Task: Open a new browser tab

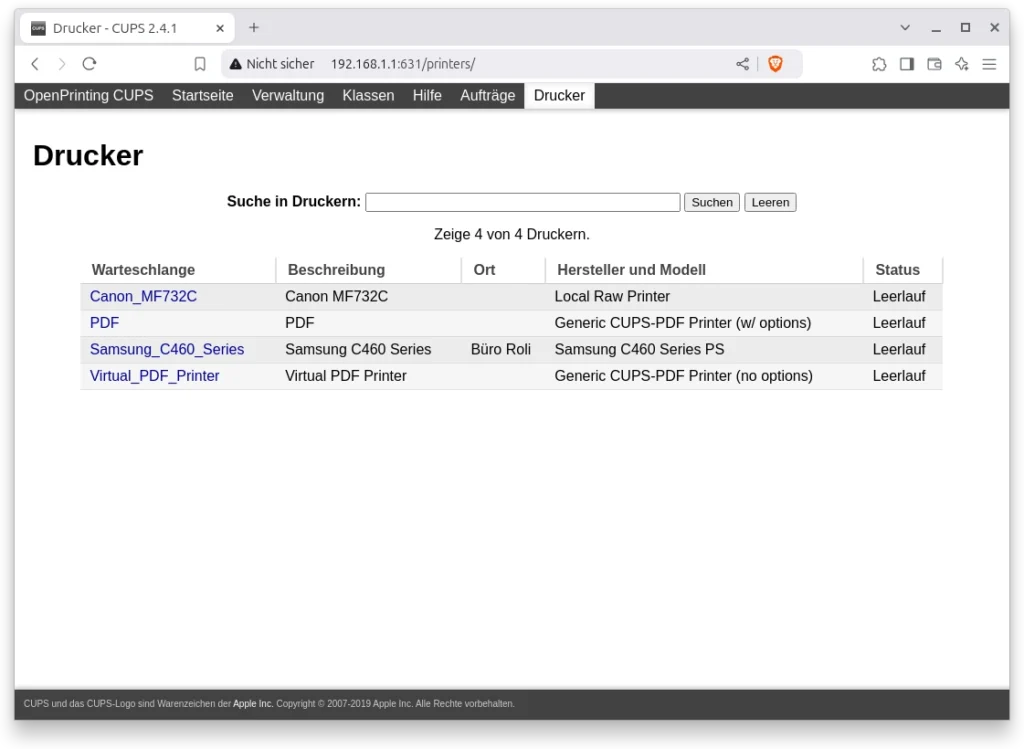Action: coord(254,28)
